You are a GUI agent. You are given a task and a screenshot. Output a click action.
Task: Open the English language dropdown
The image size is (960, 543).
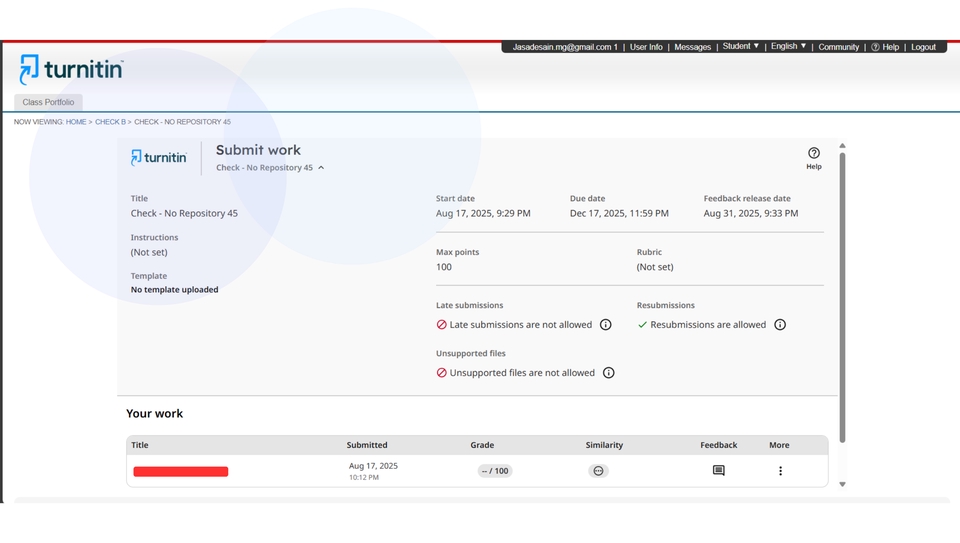point(788,47)
